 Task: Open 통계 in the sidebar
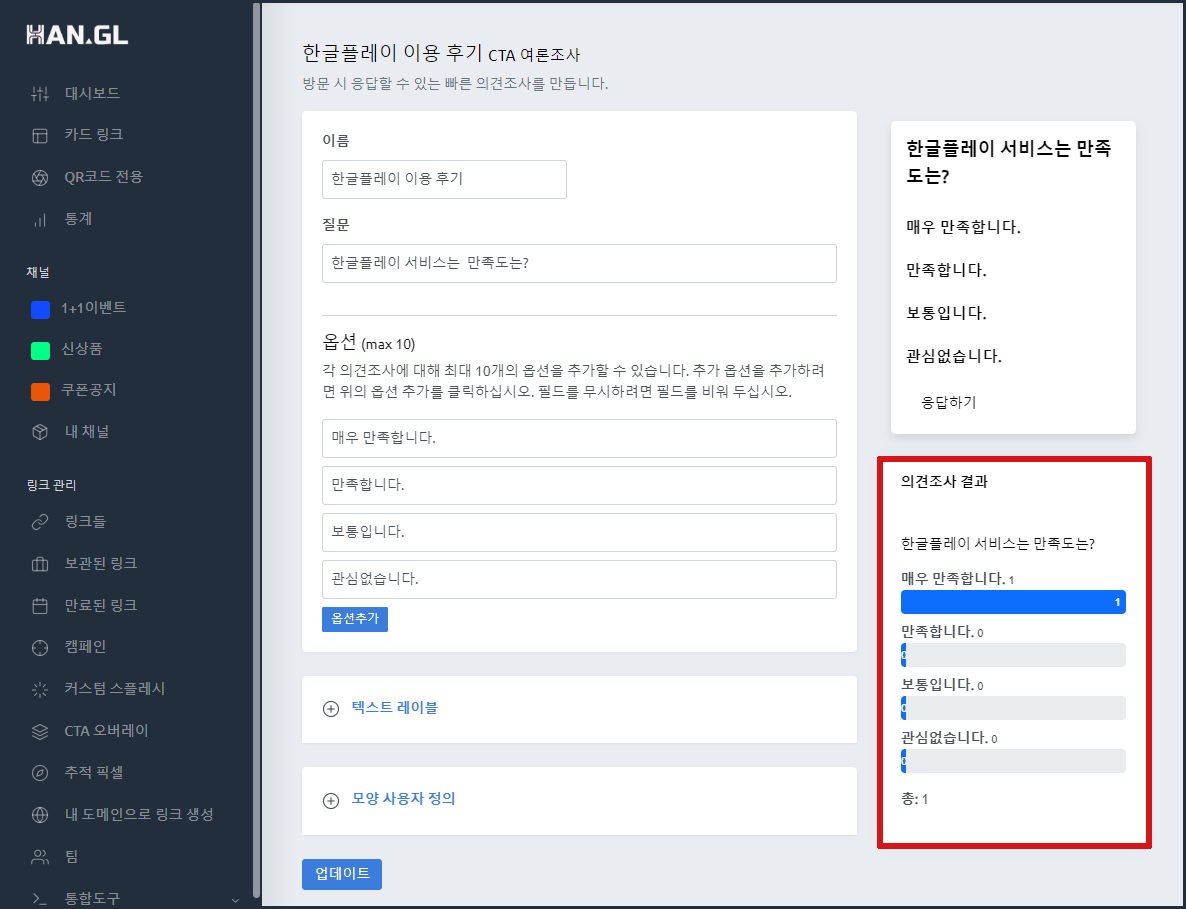point(79,219)
